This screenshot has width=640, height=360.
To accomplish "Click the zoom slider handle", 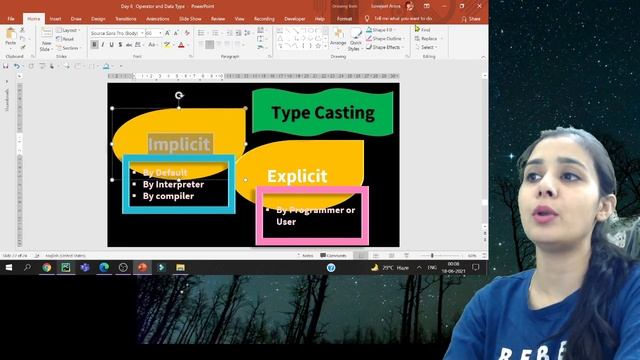I will pos(432,256).
